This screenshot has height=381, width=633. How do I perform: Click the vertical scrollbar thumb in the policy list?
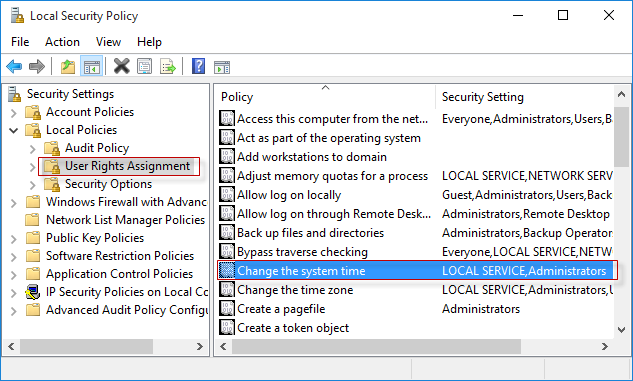[622, 136]
